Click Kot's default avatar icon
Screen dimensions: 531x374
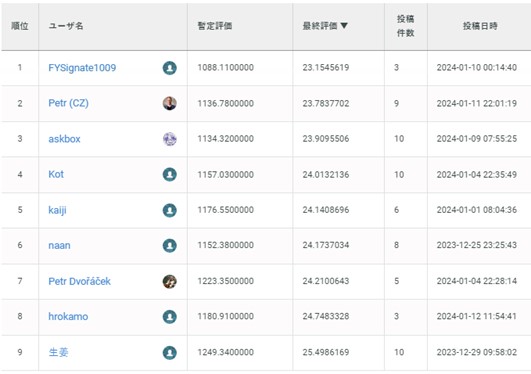170,174
